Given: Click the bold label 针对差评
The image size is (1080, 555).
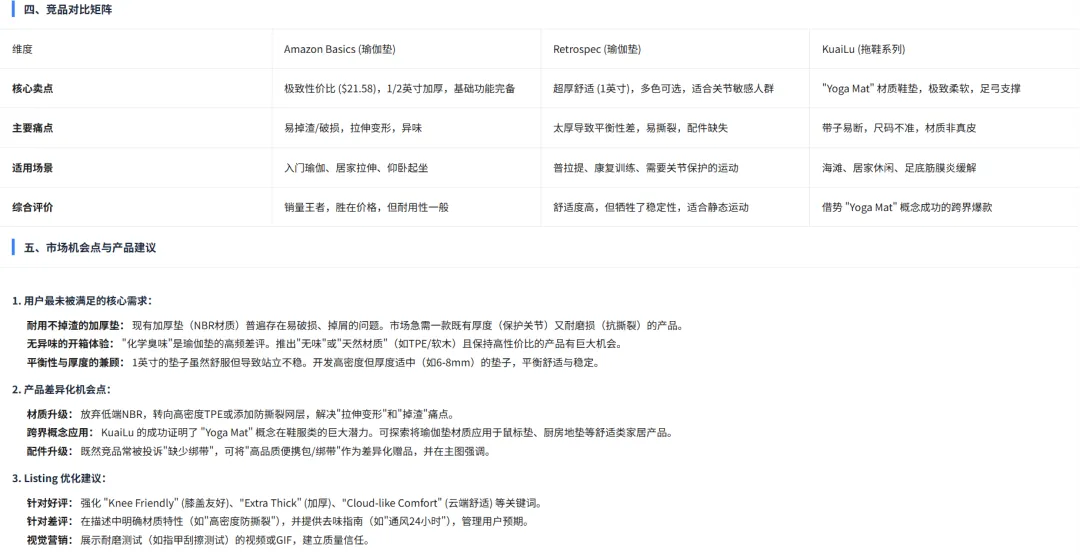Looking at the screenshot, I should (x=50, y=521).
